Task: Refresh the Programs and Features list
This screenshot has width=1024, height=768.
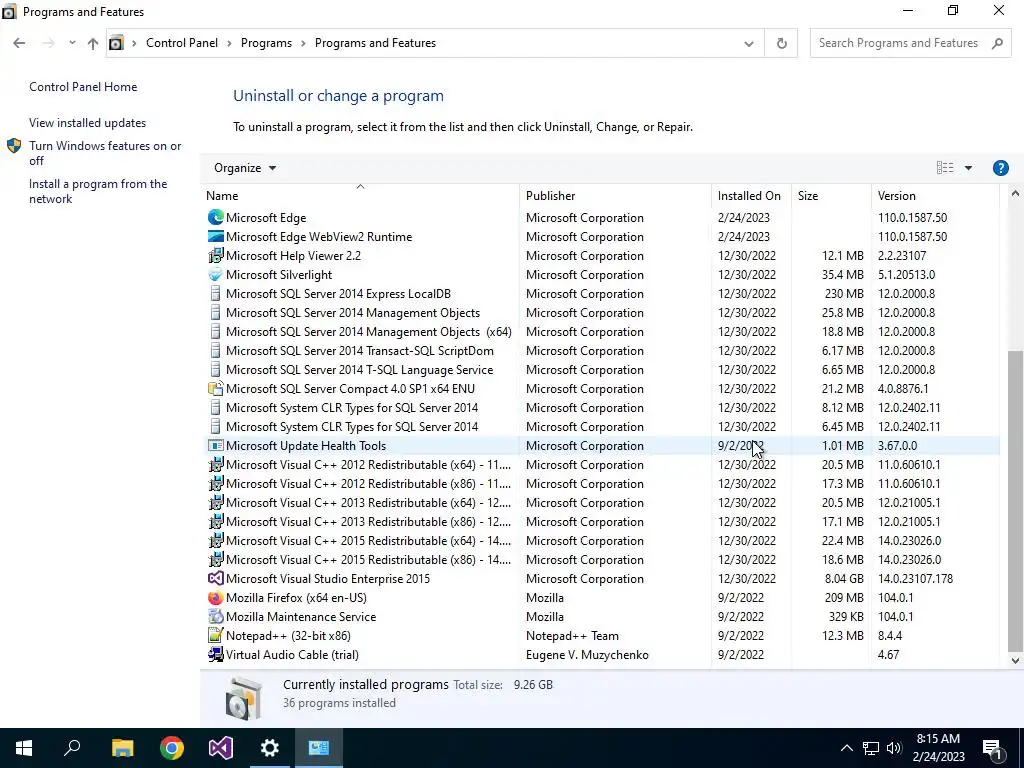Action: (x=781, y=43)
